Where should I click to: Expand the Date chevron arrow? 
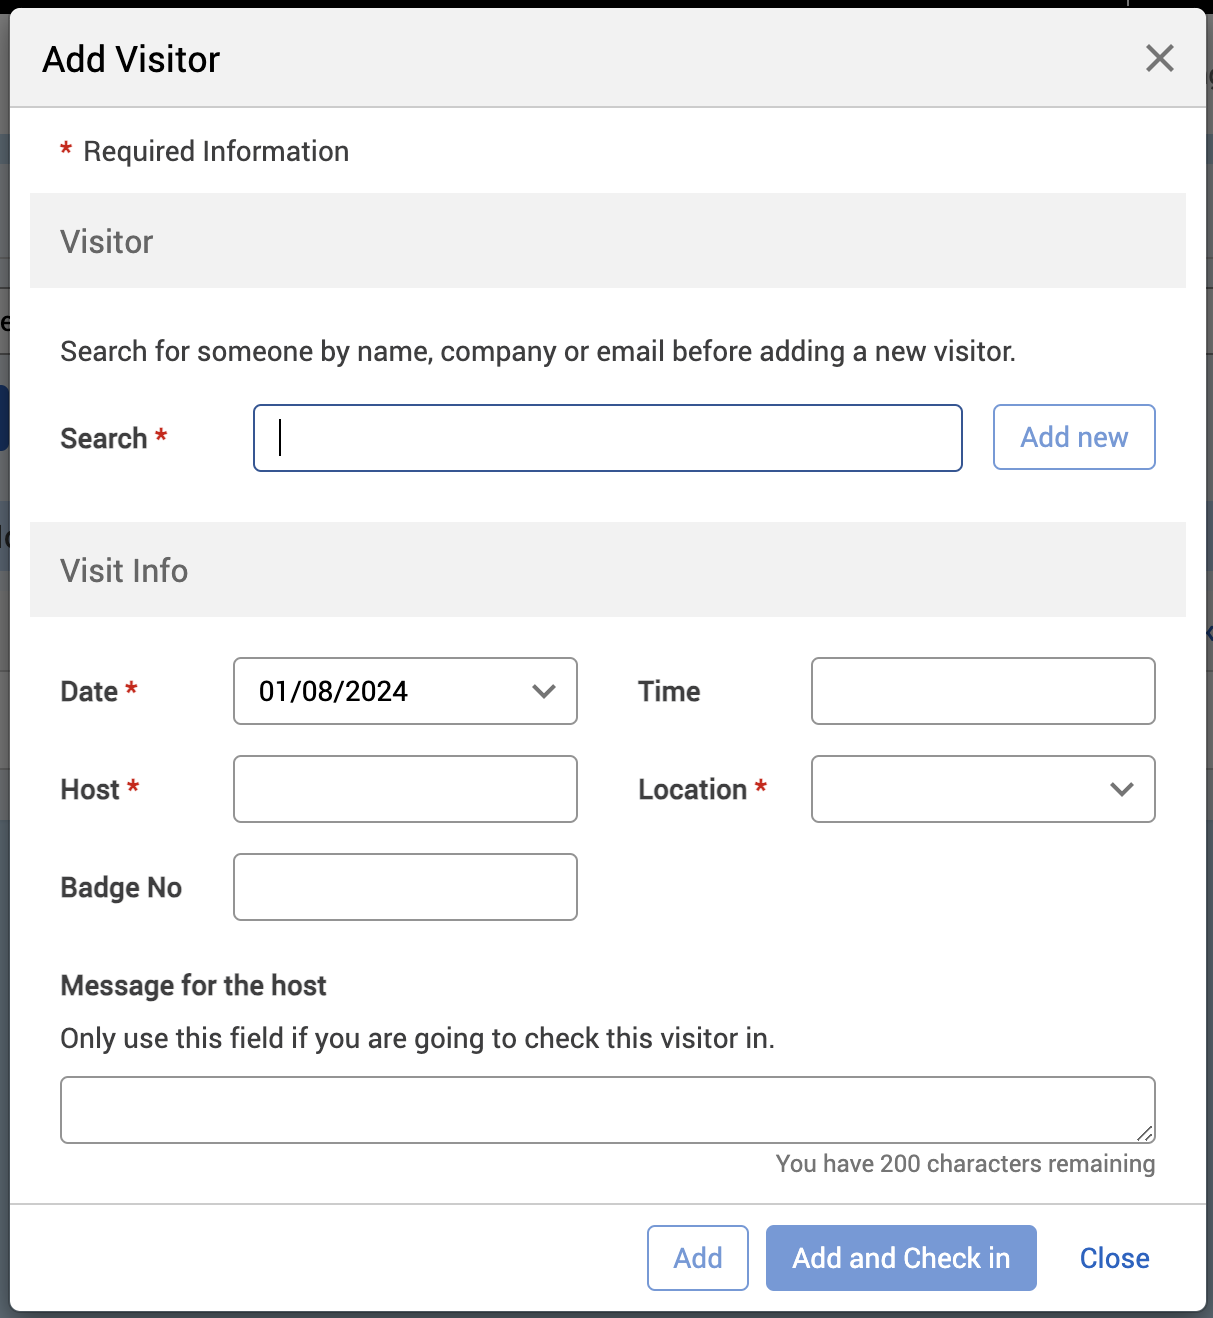tap(544, 691)
